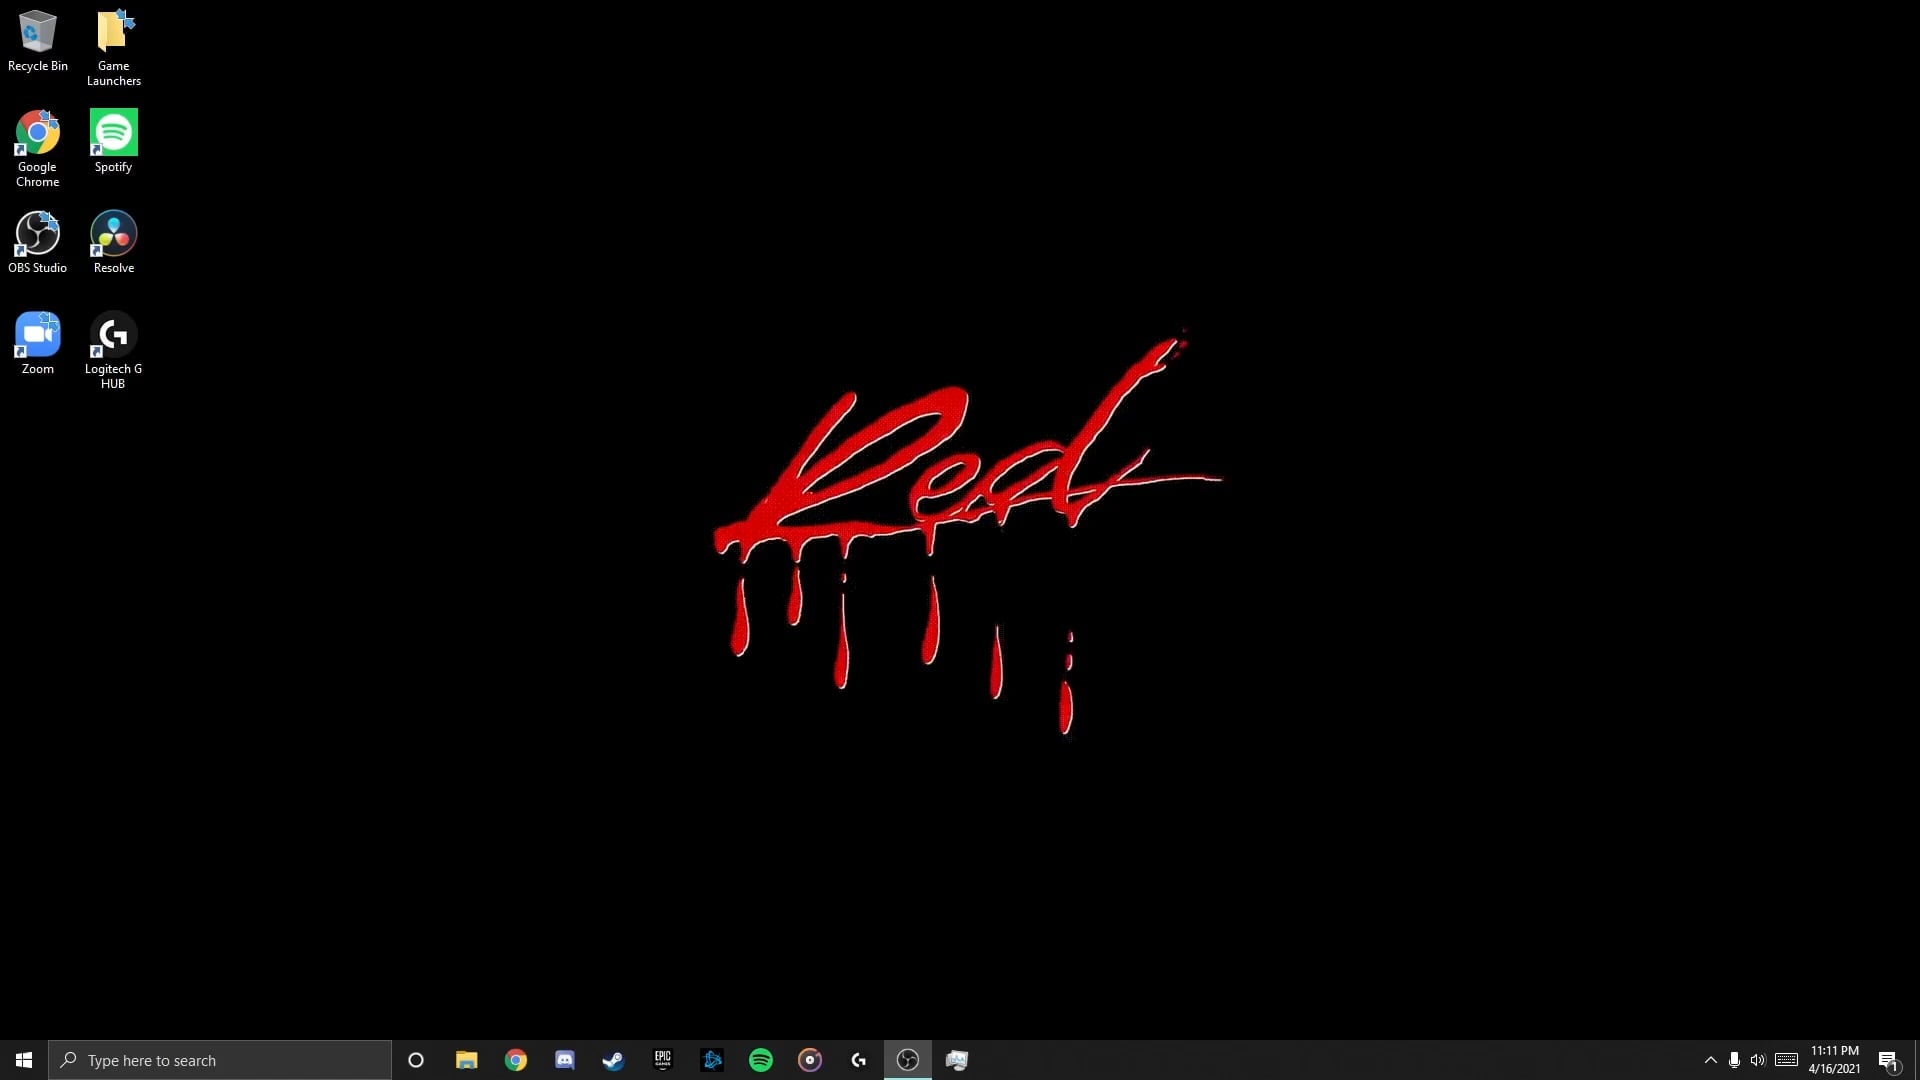This screenshot has width=1920, height=1080.
Task: Open the clock and calendar flyout
Action: [1833, 1059]
